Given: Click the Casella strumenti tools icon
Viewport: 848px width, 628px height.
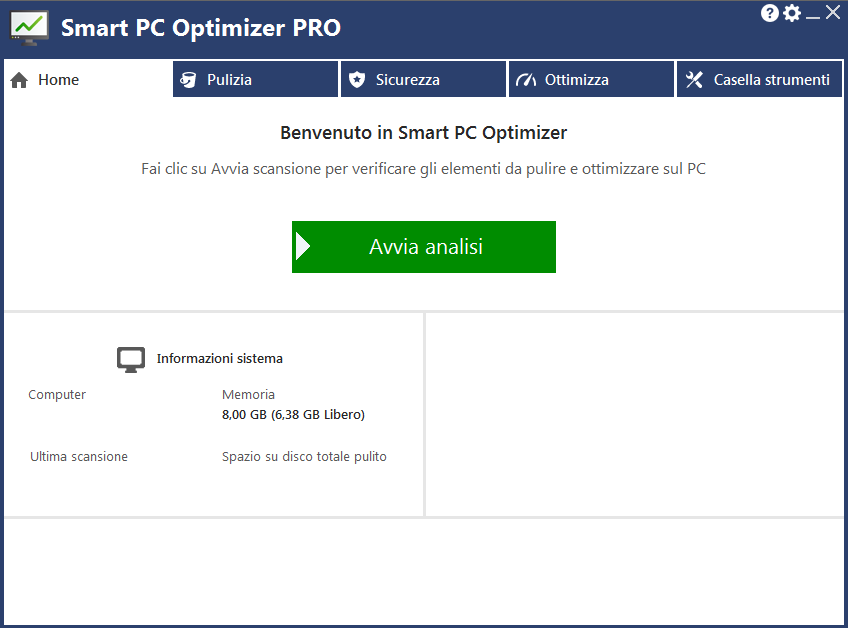Looking at the screenshot, I should coord(694,80).
